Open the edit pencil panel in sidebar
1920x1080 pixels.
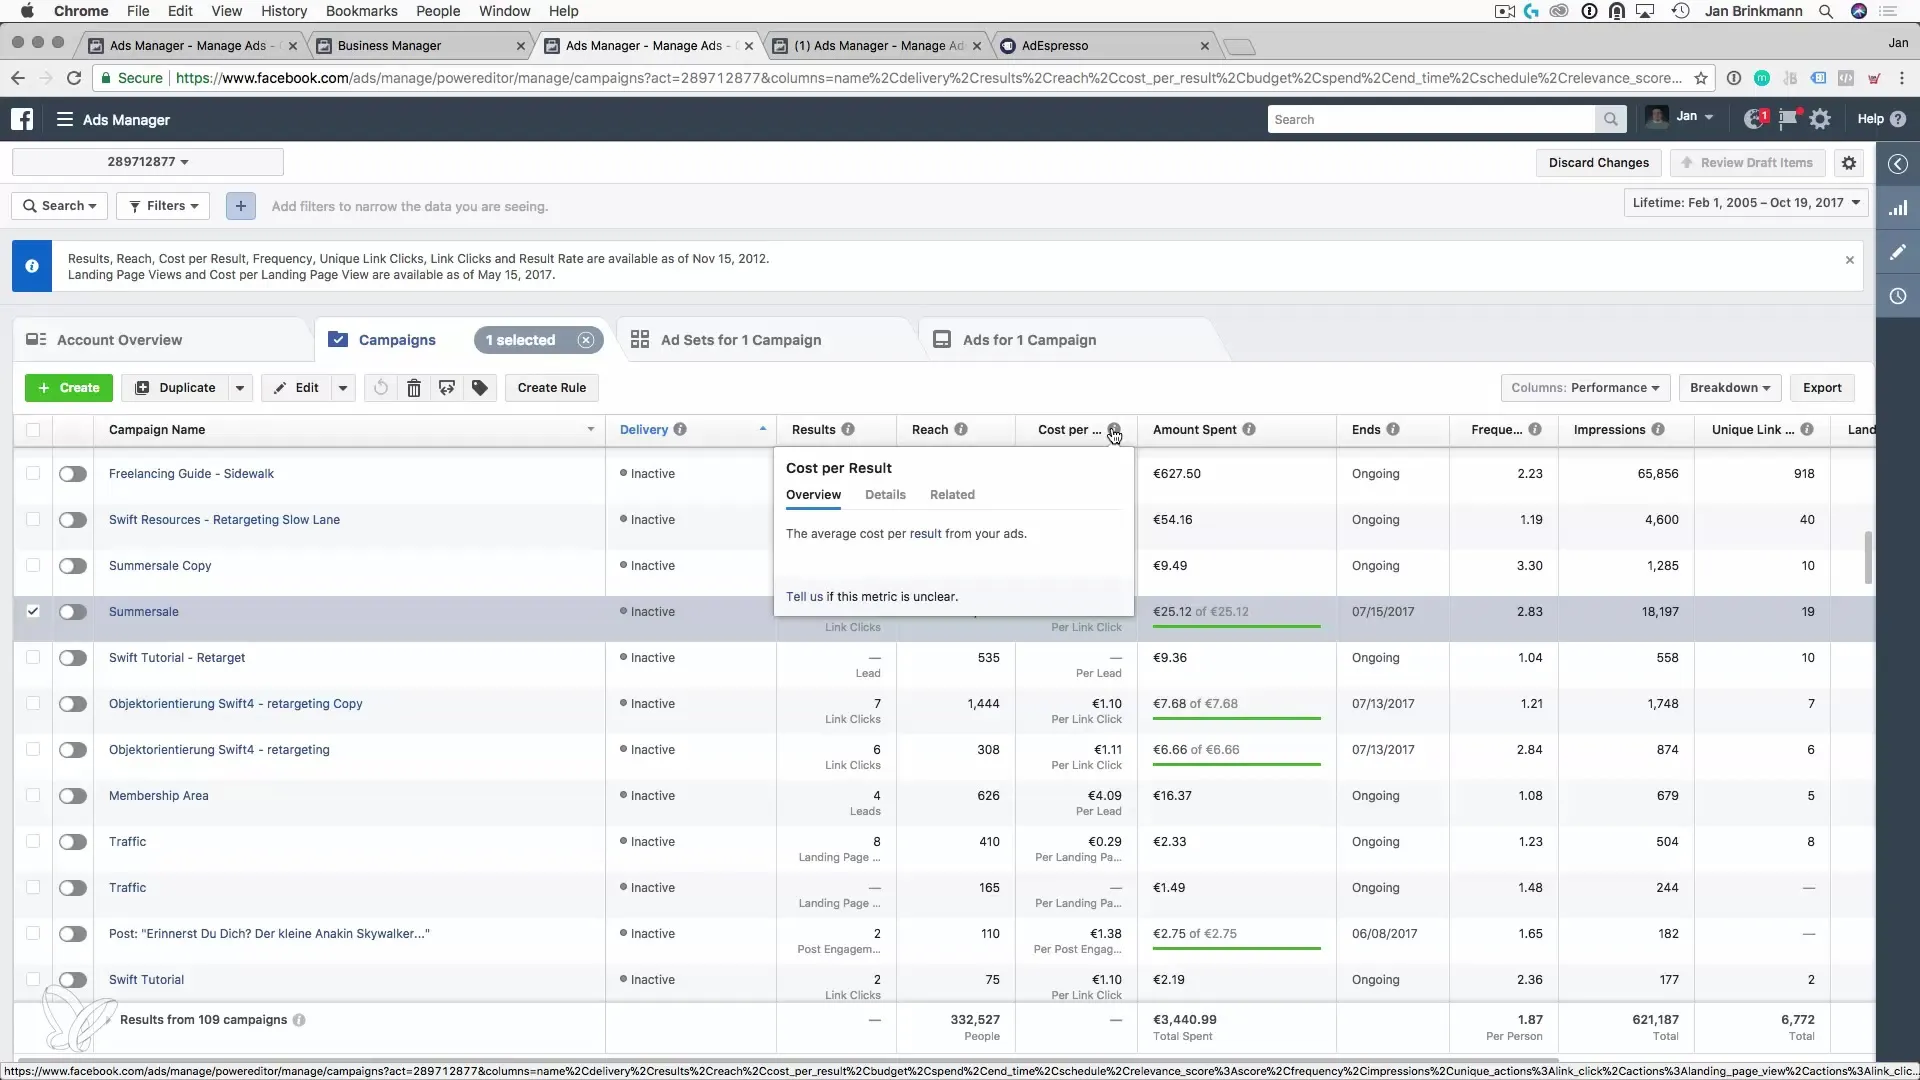point(1898,252)
